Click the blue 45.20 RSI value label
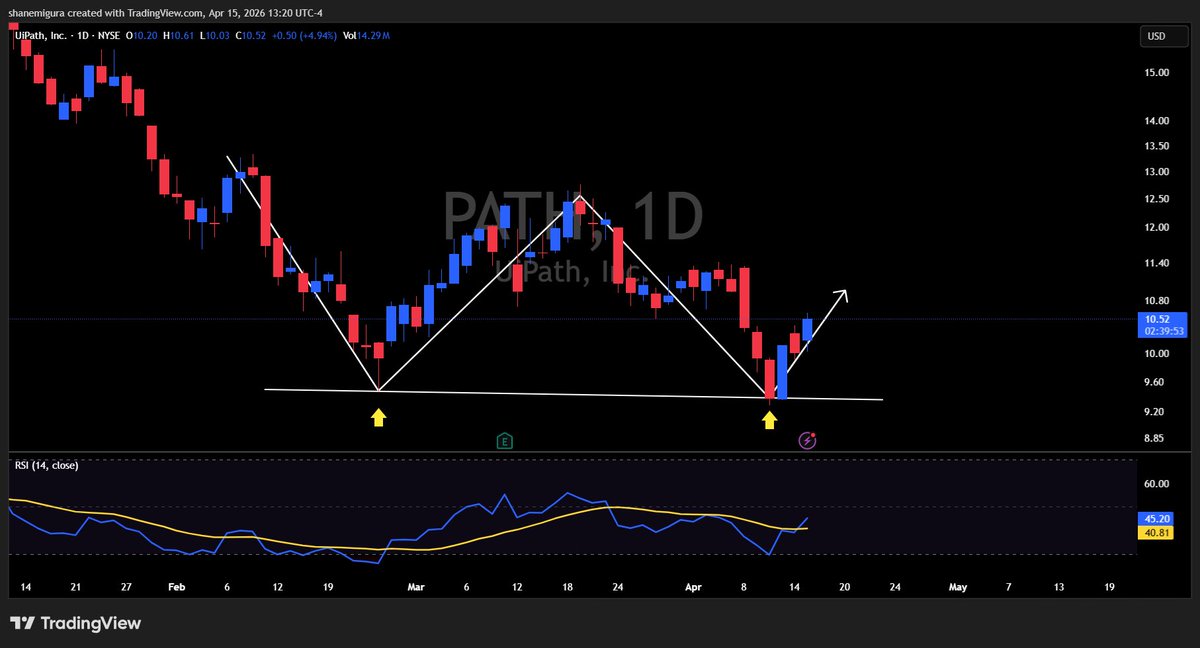This screenshot has height=648, width=1200. pos(1156,519)
